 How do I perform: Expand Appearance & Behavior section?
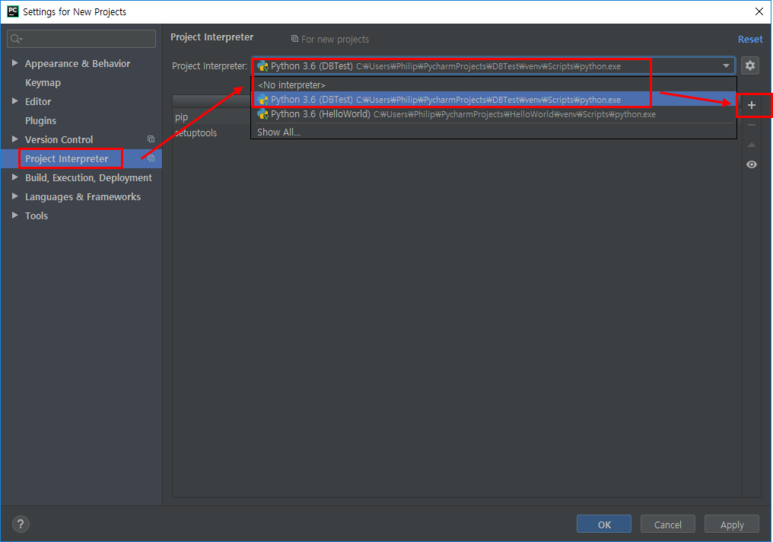pos(15,63)
